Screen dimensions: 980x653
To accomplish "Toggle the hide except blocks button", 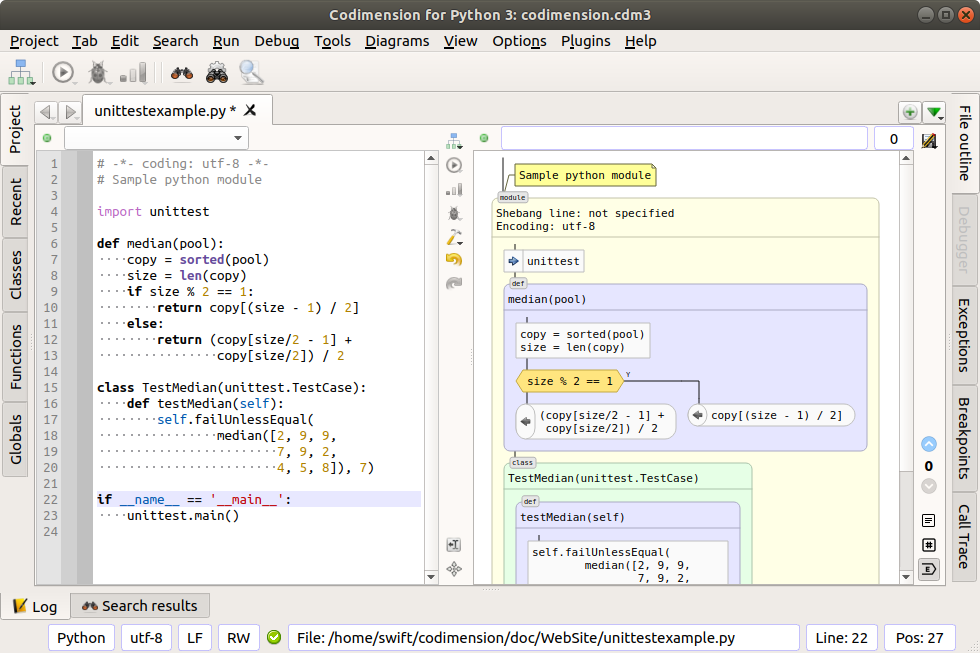I will (x=929, y=569).
